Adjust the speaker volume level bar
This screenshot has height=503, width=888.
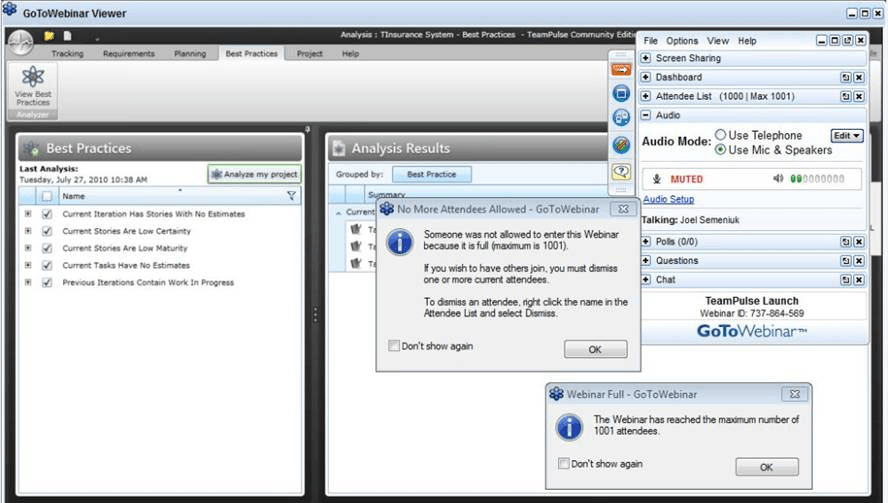[817, 179]
